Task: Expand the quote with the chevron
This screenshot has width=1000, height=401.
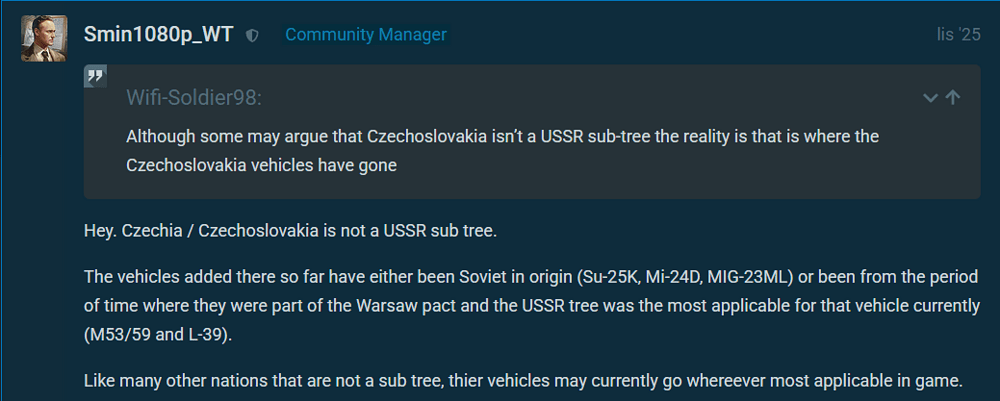Action: 930,97
